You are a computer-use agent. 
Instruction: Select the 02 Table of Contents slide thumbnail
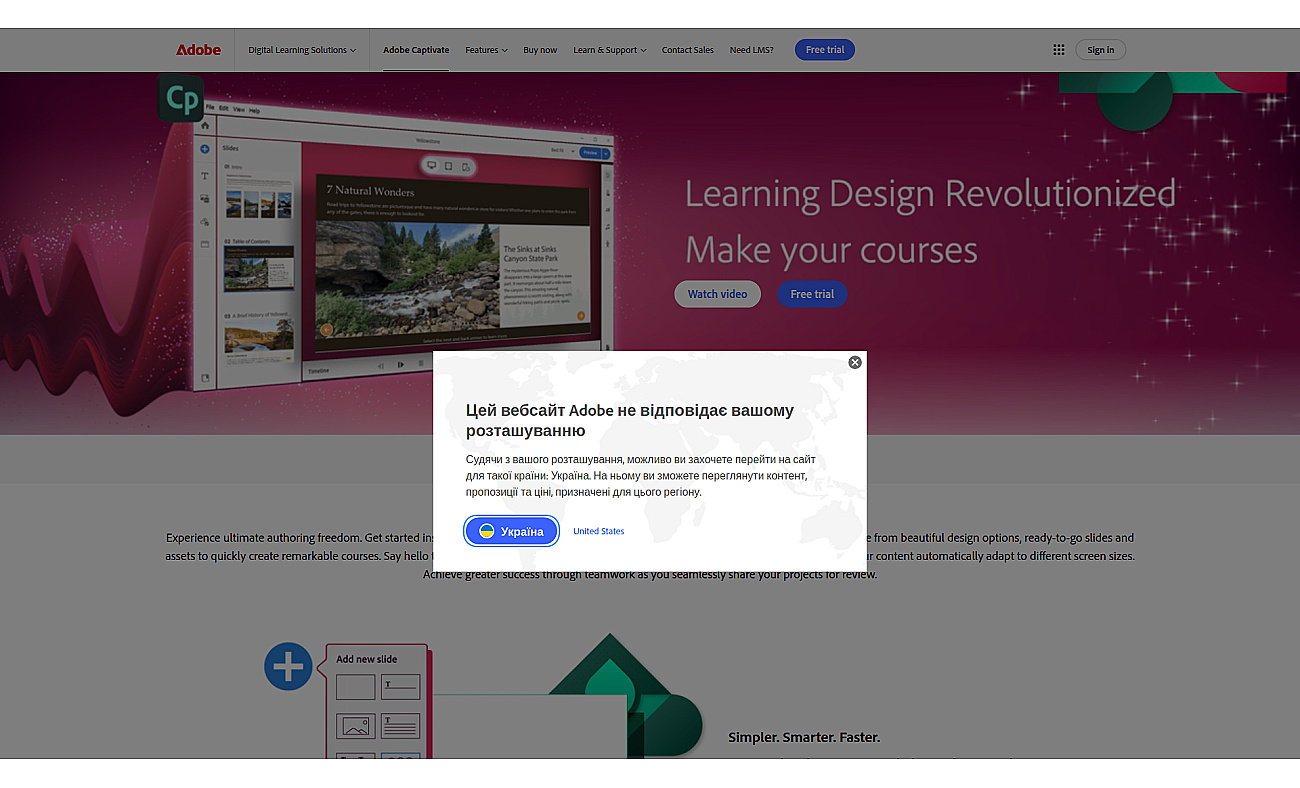[259, 268]
